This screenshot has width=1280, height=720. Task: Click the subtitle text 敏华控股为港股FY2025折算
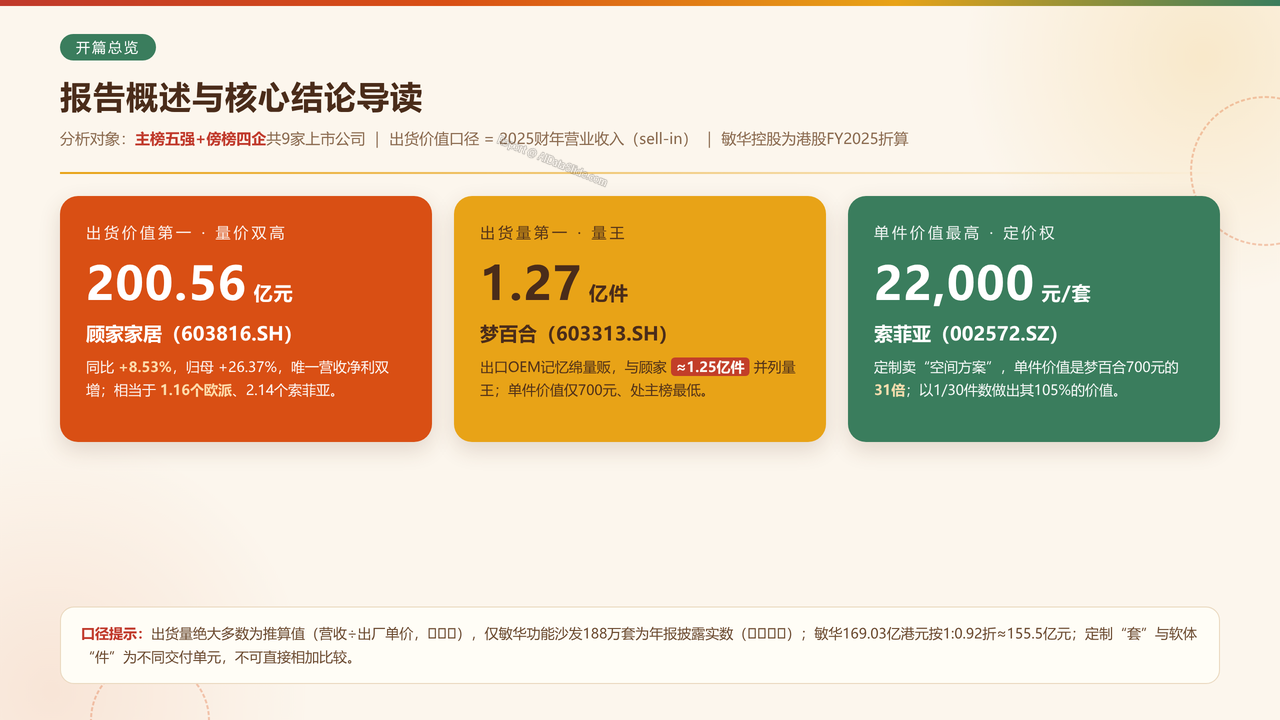tap(814, 139)
